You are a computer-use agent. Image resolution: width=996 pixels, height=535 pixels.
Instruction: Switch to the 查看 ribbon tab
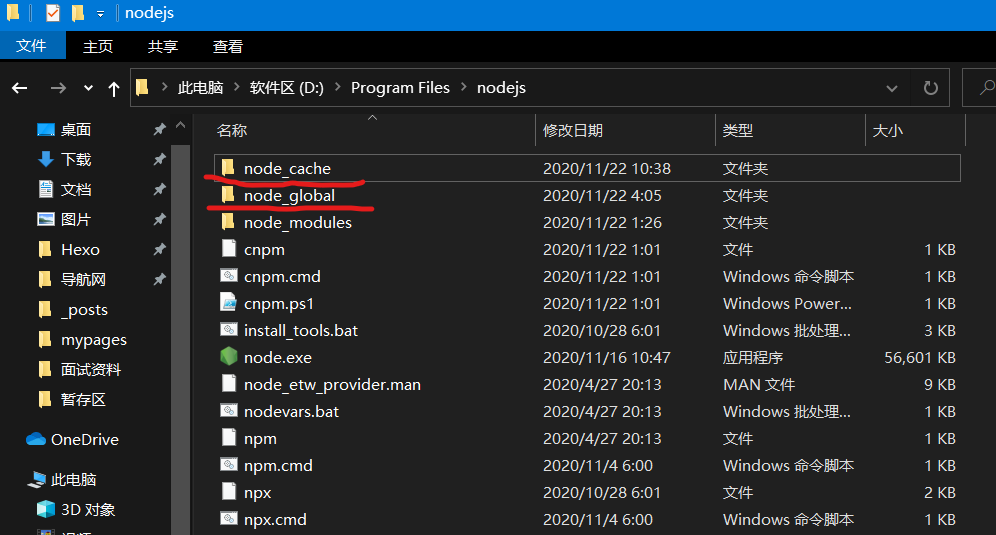click(x=228, y=46)
